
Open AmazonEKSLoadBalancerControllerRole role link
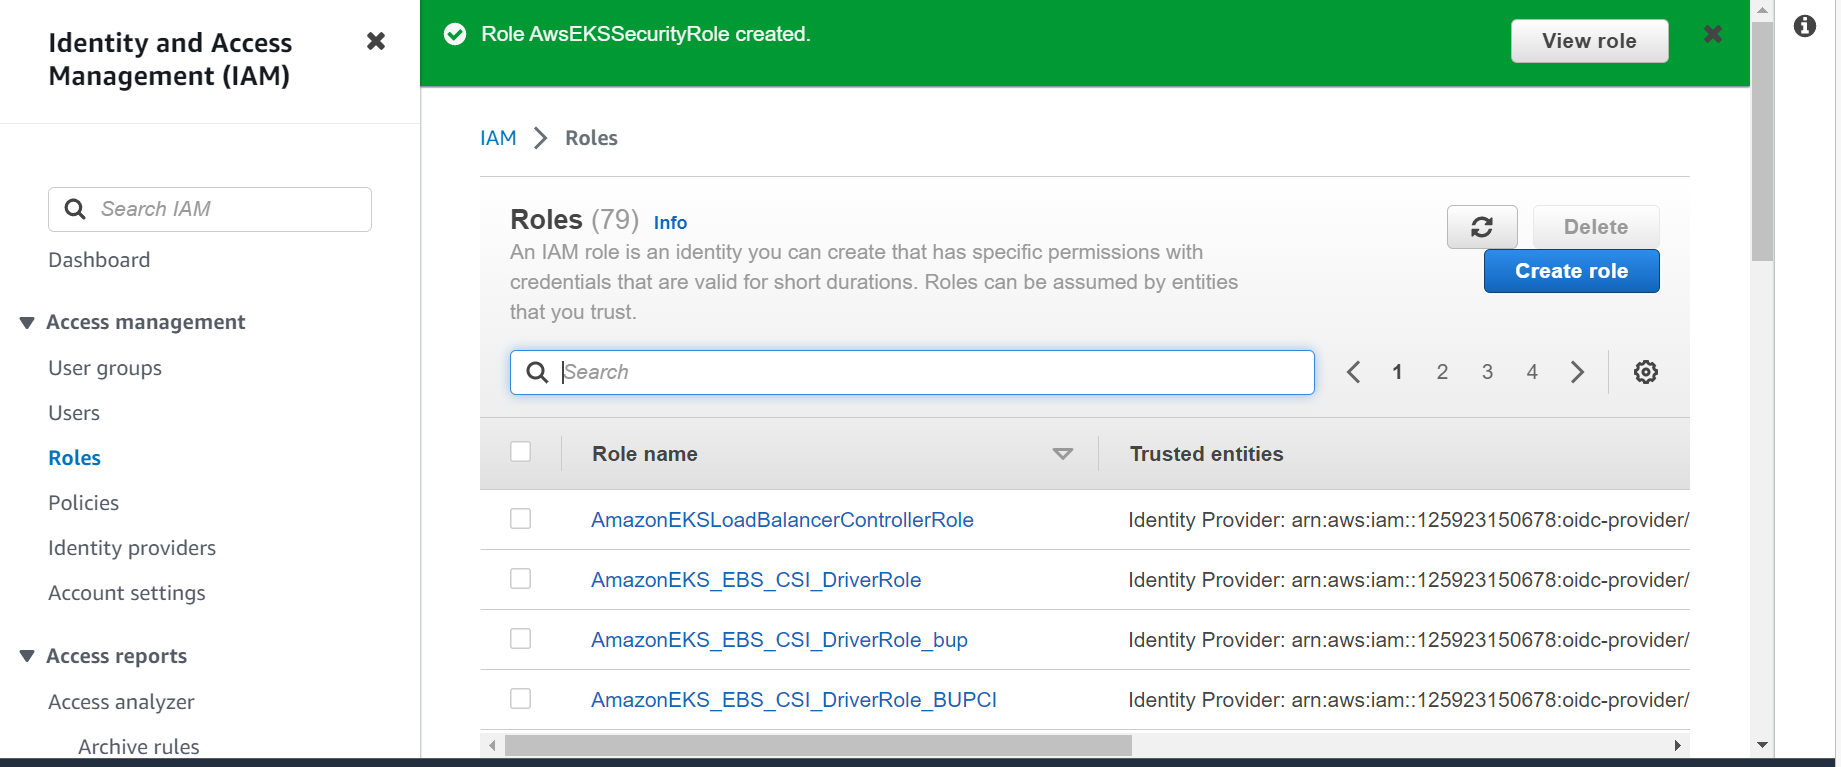click(782, 520)
